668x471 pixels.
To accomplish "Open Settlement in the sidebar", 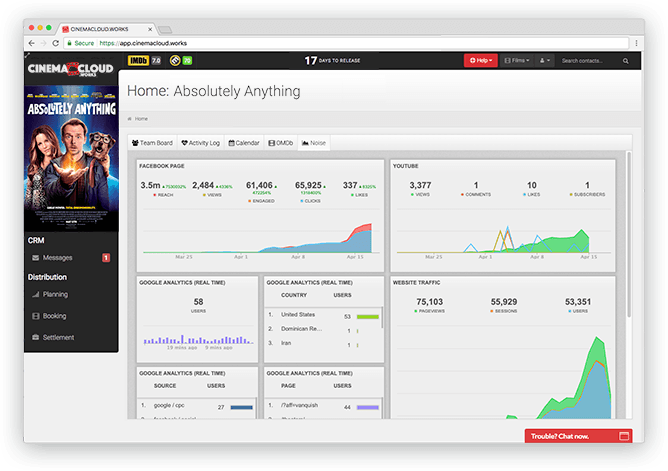I will (x=58, y=337).
